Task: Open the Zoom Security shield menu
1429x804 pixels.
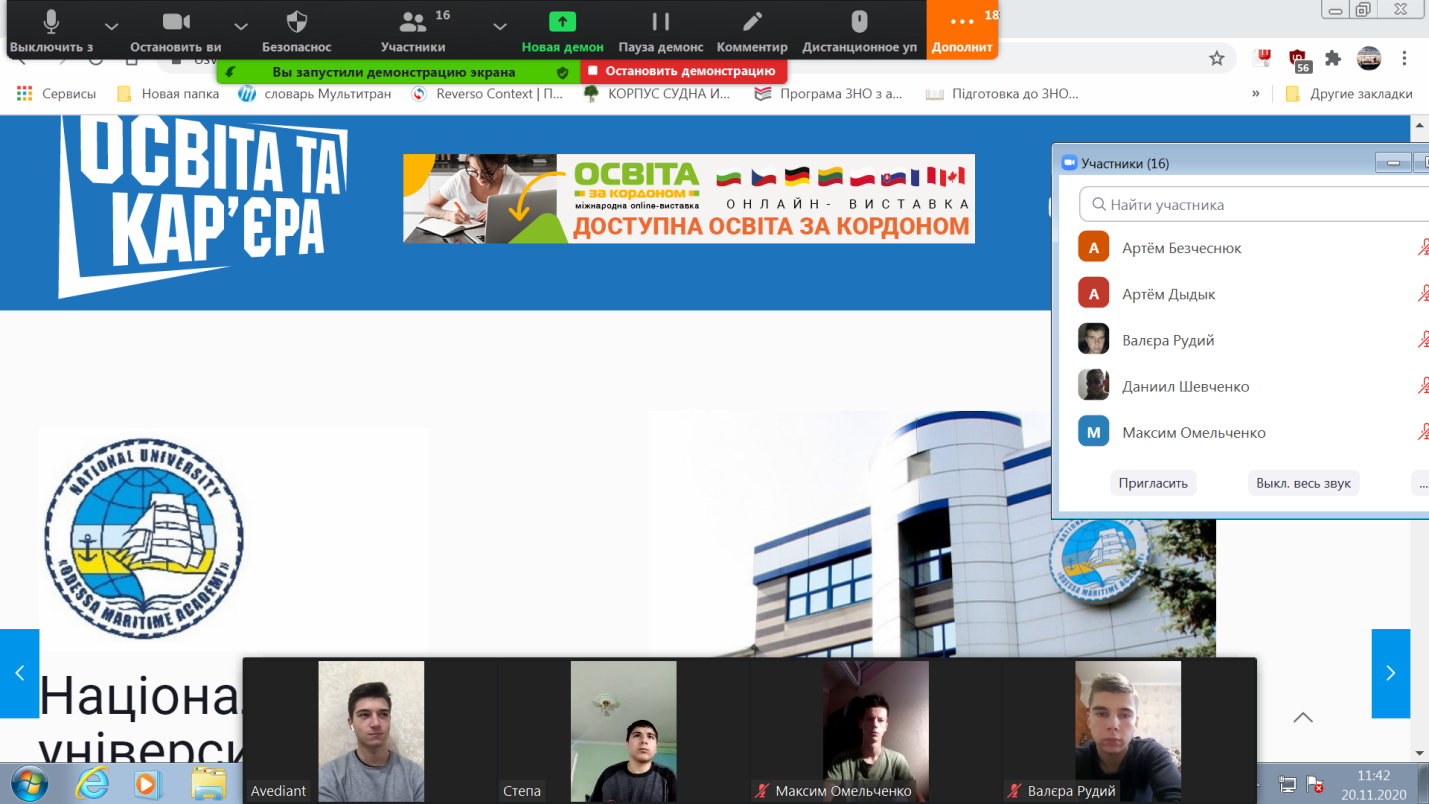Action: pos(296,29)
